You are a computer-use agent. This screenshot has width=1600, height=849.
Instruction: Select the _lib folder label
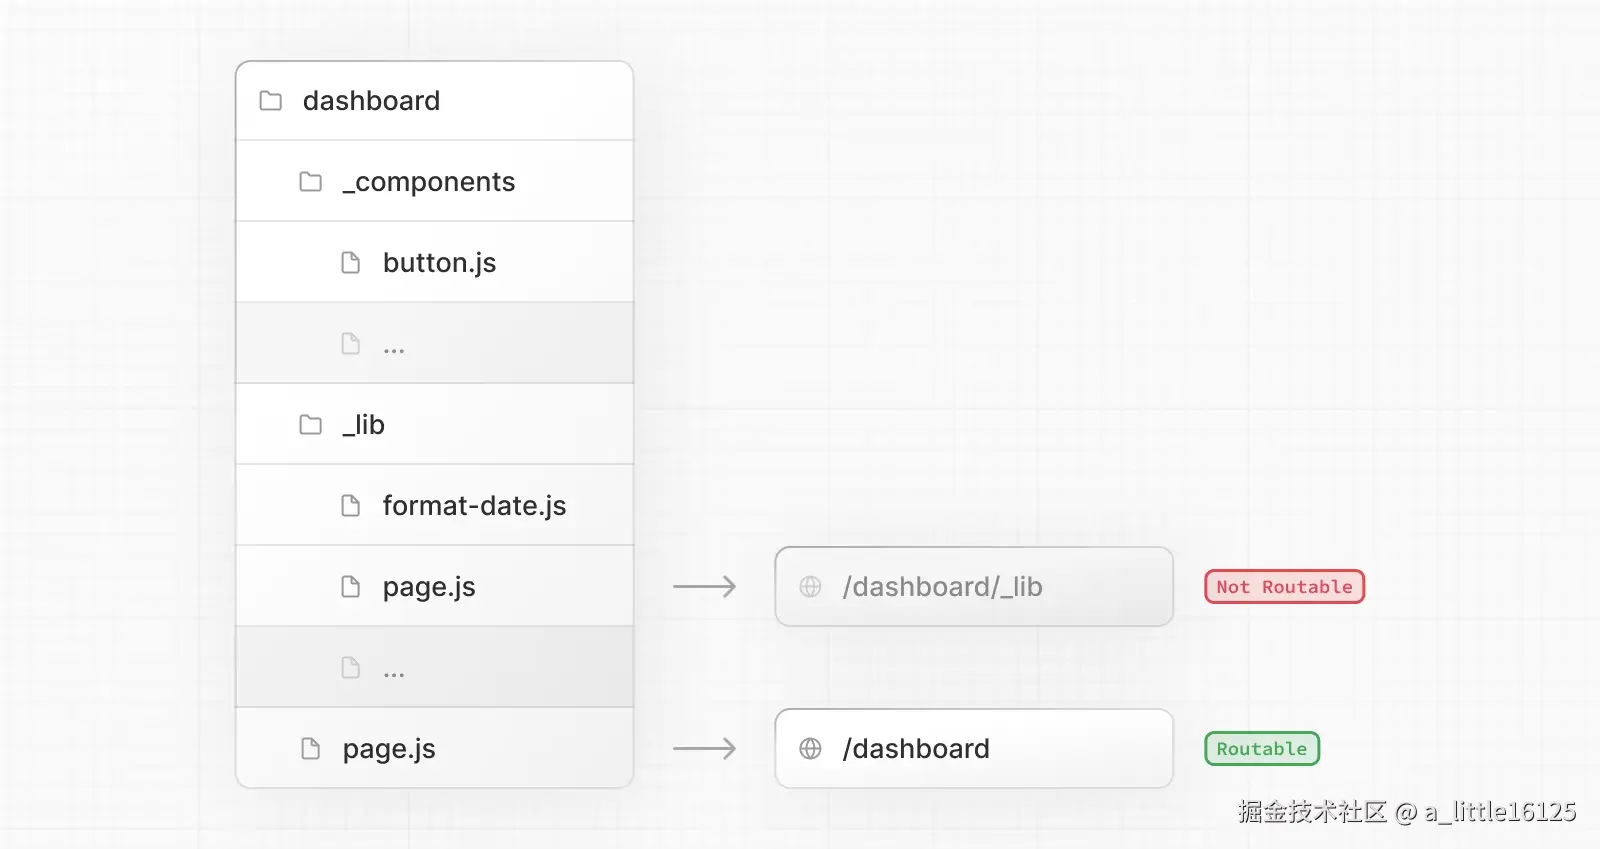tap(364, 425)
